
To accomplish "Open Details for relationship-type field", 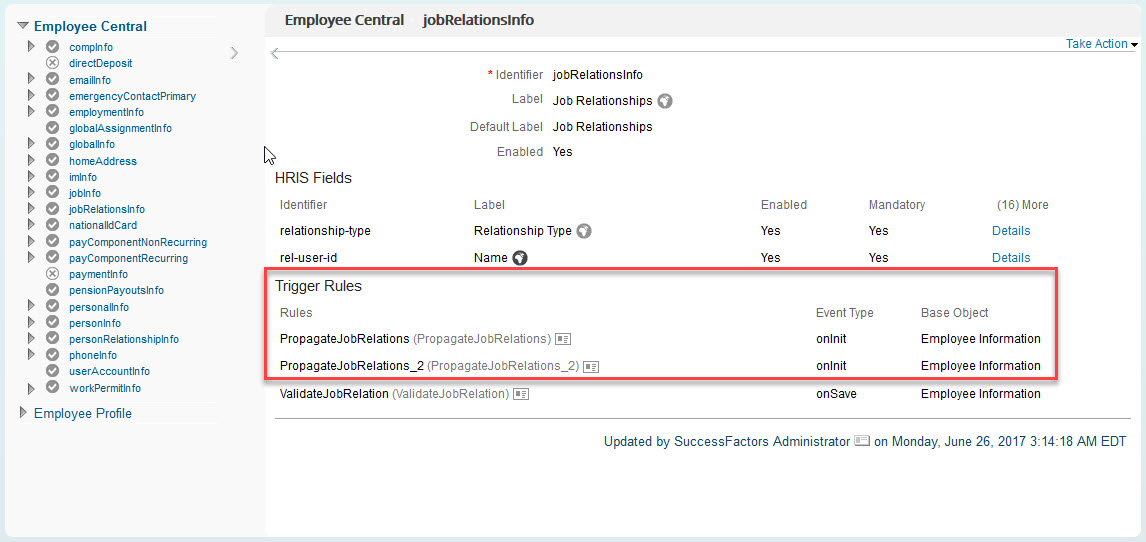I will tap(1011, 231).
